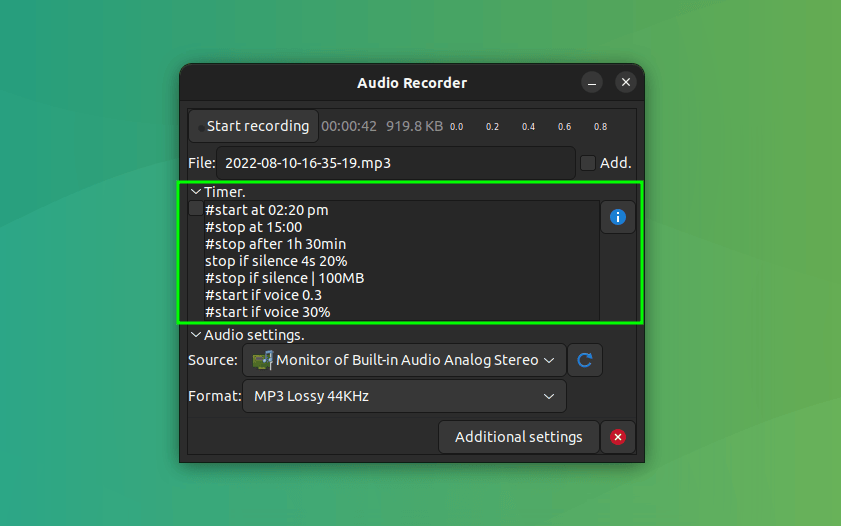Minimize the Audio Recorder window

click(x=592, y=83)
